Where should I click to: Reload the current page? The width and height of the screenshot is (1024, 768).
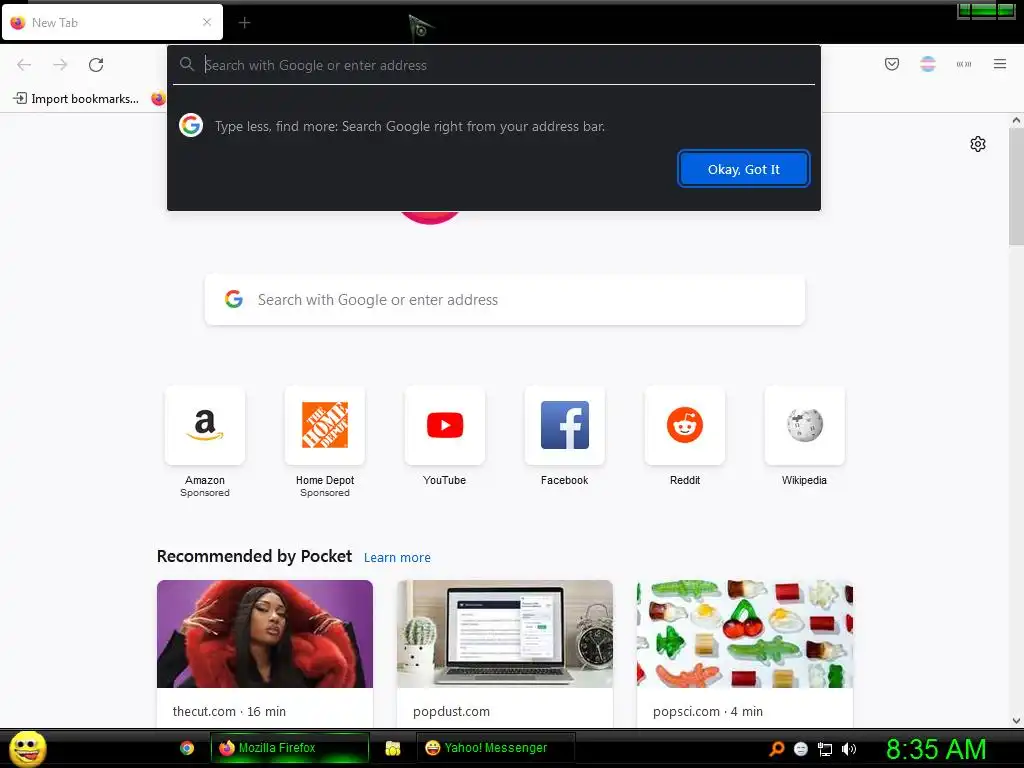(x=96, y=65)
